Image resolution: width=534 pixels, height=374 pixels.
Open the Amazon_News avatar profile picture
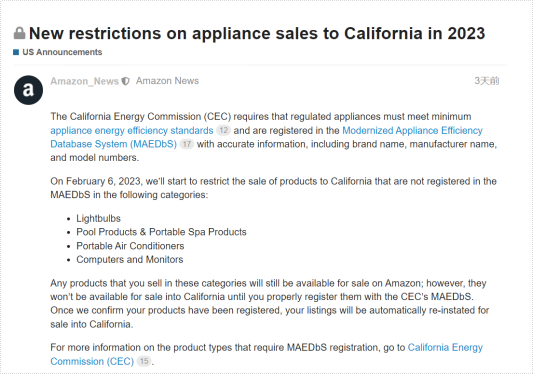click(29, 90)
